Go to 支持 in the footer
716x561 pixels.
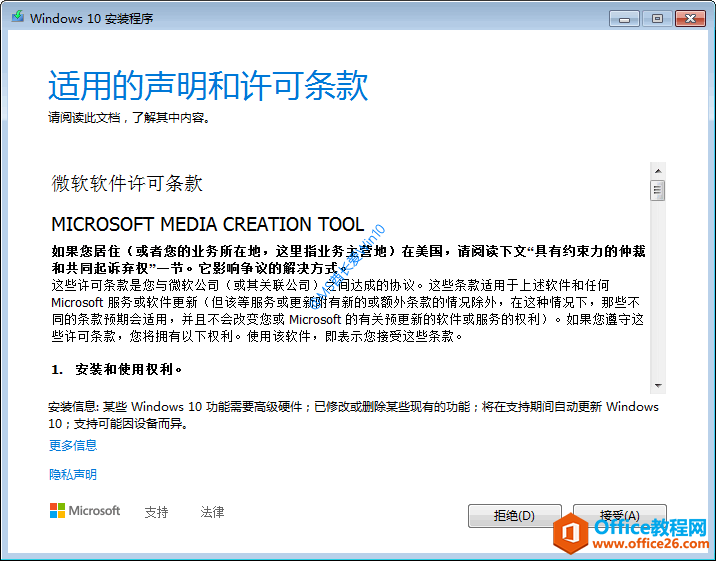tap(156, 512)
